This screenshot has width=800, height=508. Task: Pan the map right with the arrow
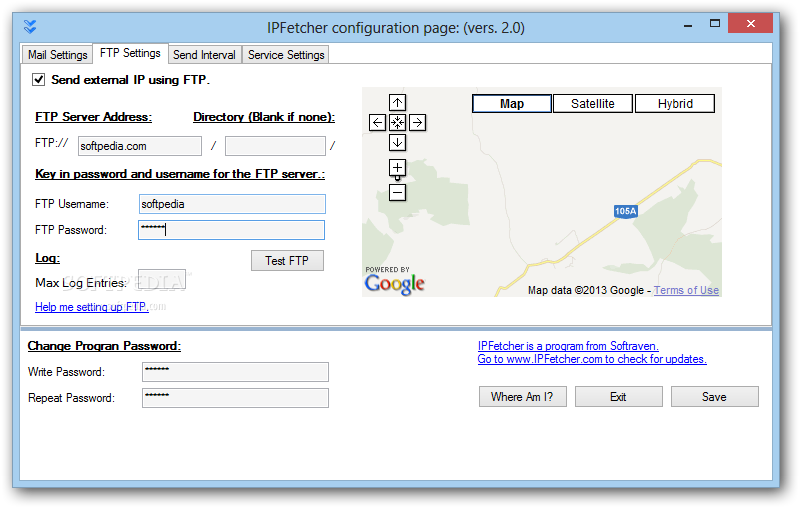pyautogui.click(x=417, y=122)
